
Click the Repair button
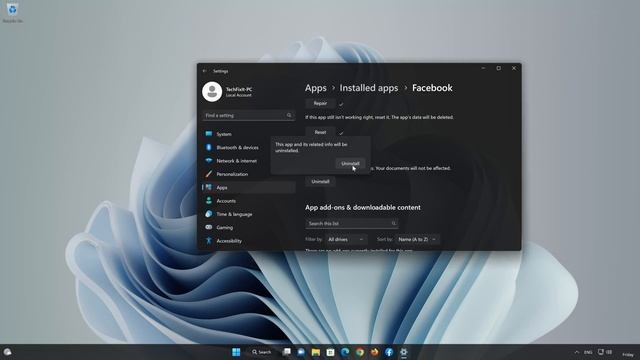click(x=320, y=104)
